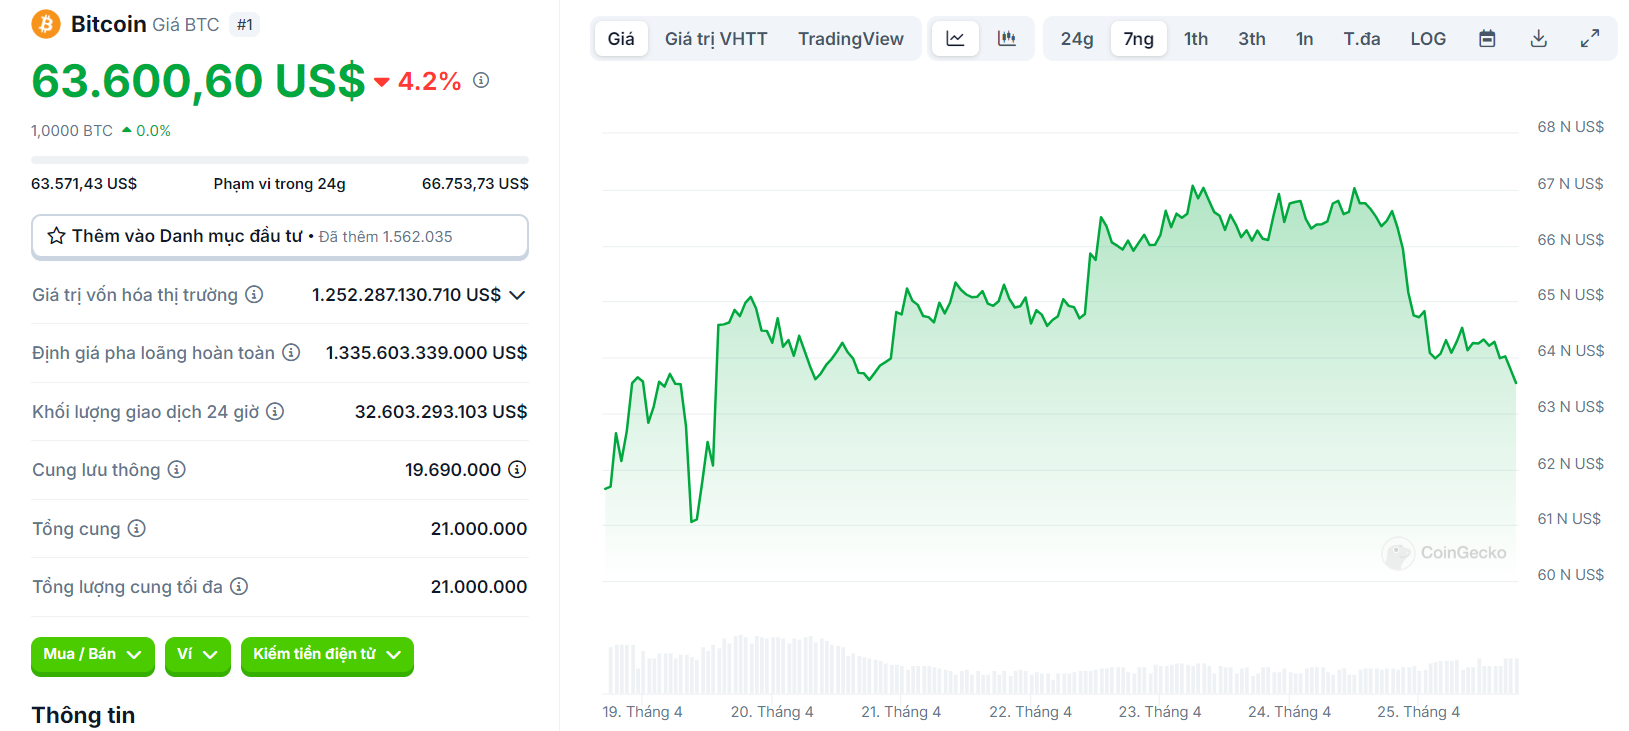Click the low value 63.571,43 US$
This screenshot has height=731, width=1629.
point(84,184)
